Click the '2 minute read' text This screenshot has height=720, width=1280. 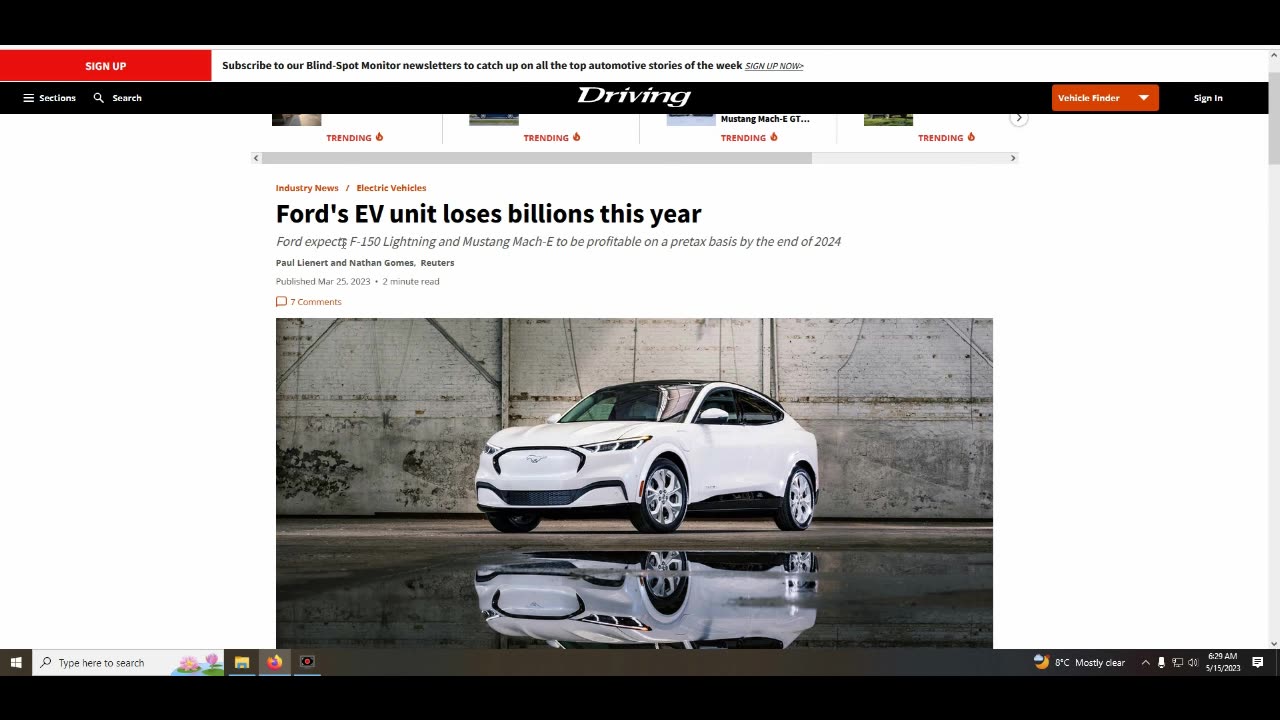[411, 282]
